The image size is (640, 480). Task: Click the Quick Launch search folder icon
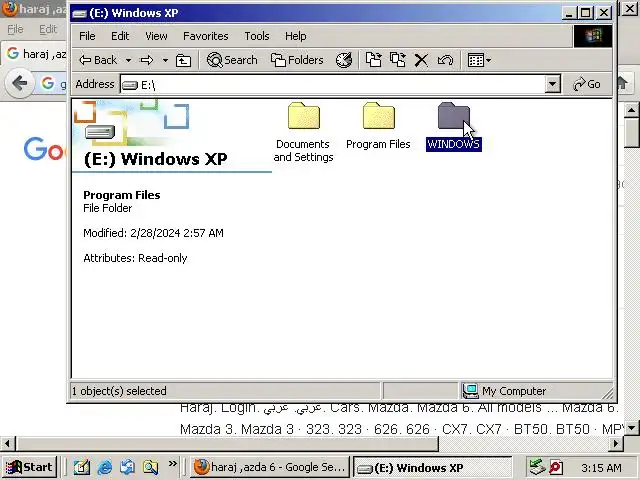[x=150, y=467]
